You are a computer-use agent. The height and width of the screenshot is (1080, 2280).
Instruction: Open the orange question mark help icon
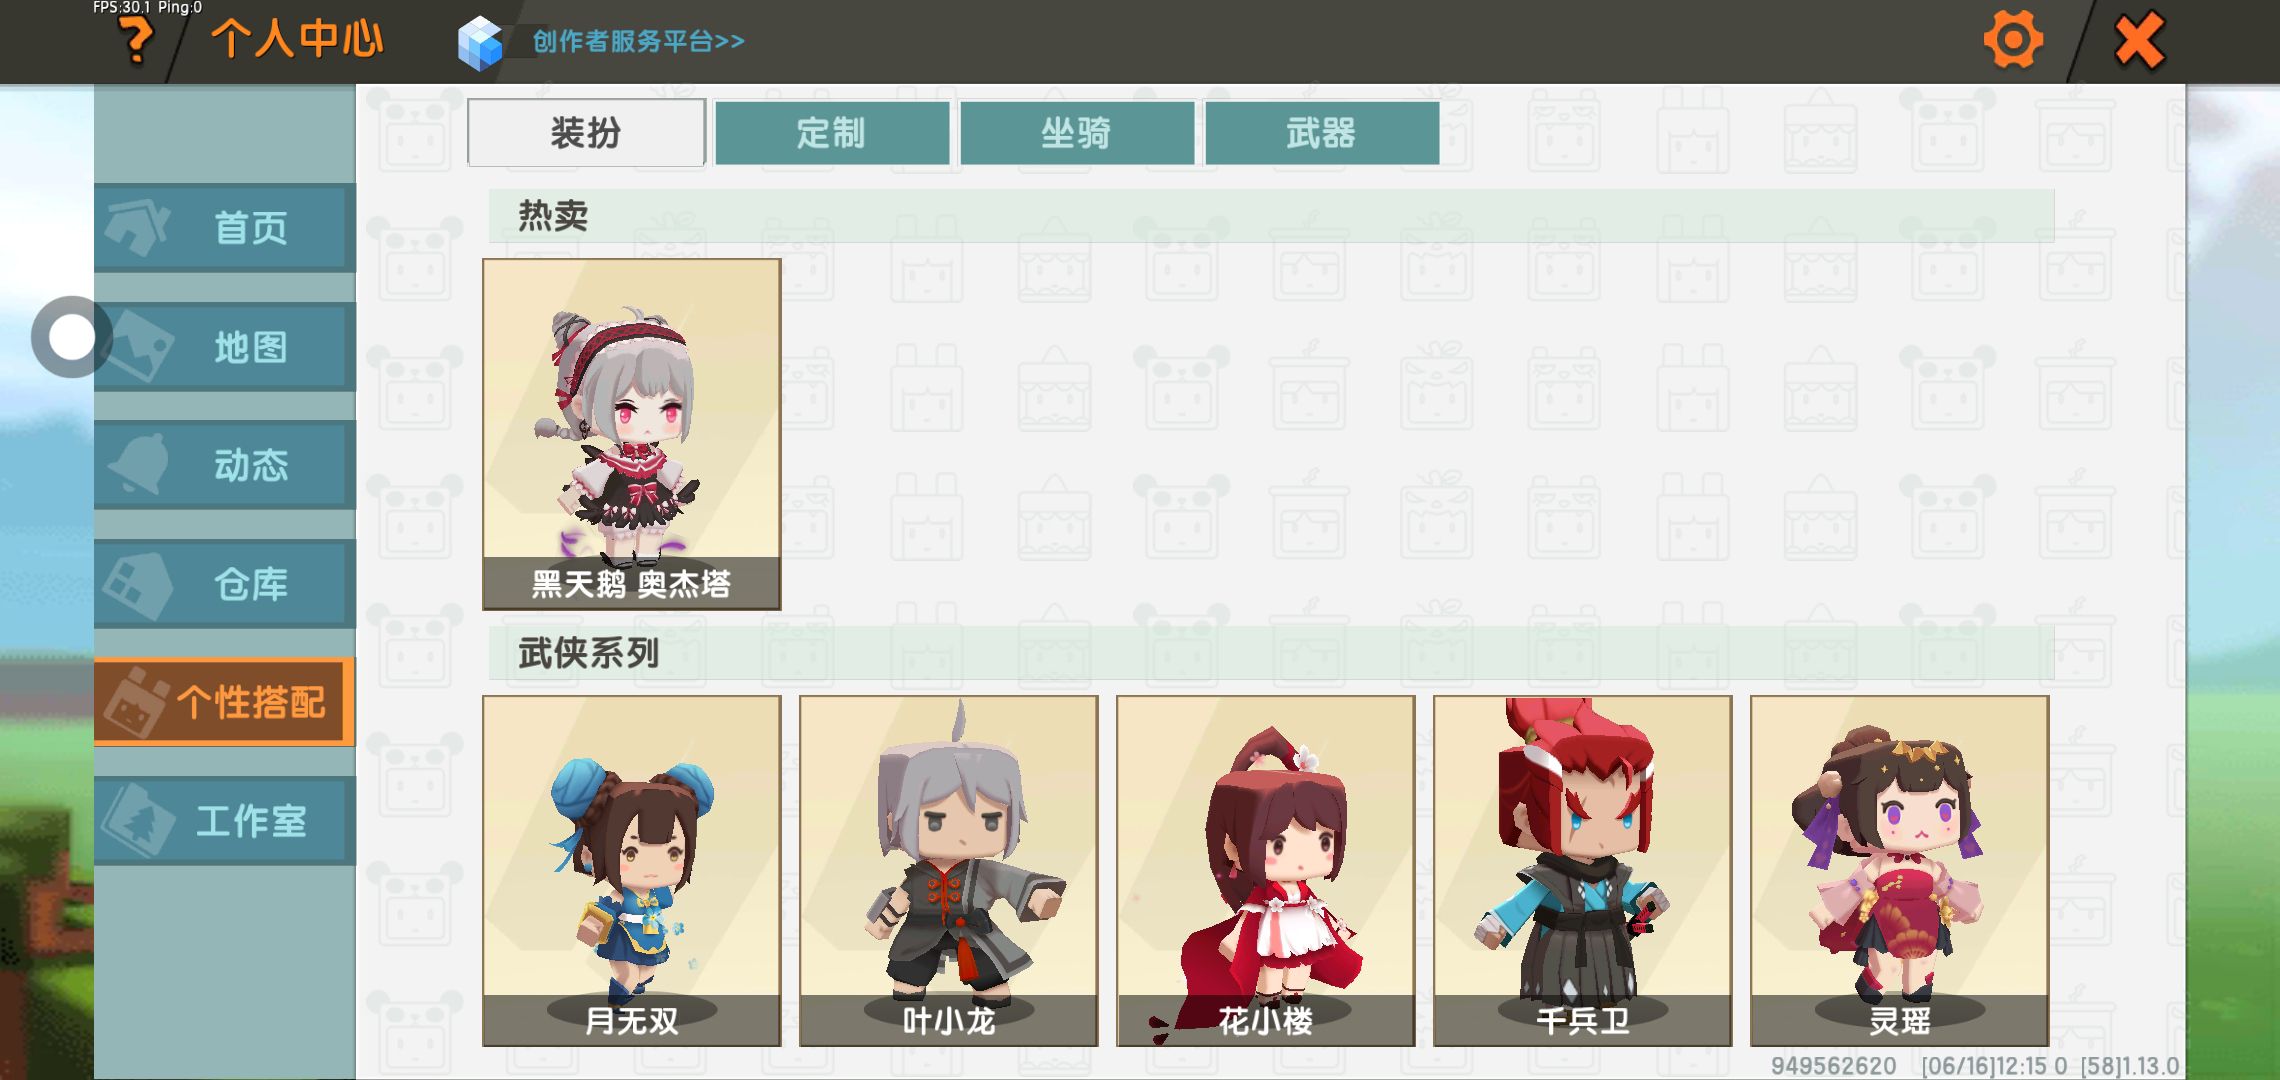coord(136,41)
